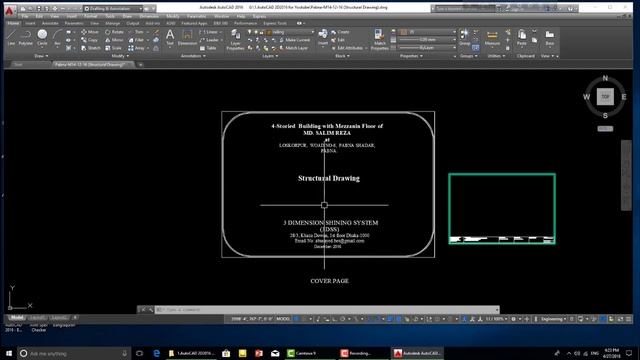Click the Mirror tool
The image size is (640, 360).
[x=114, y=40]
